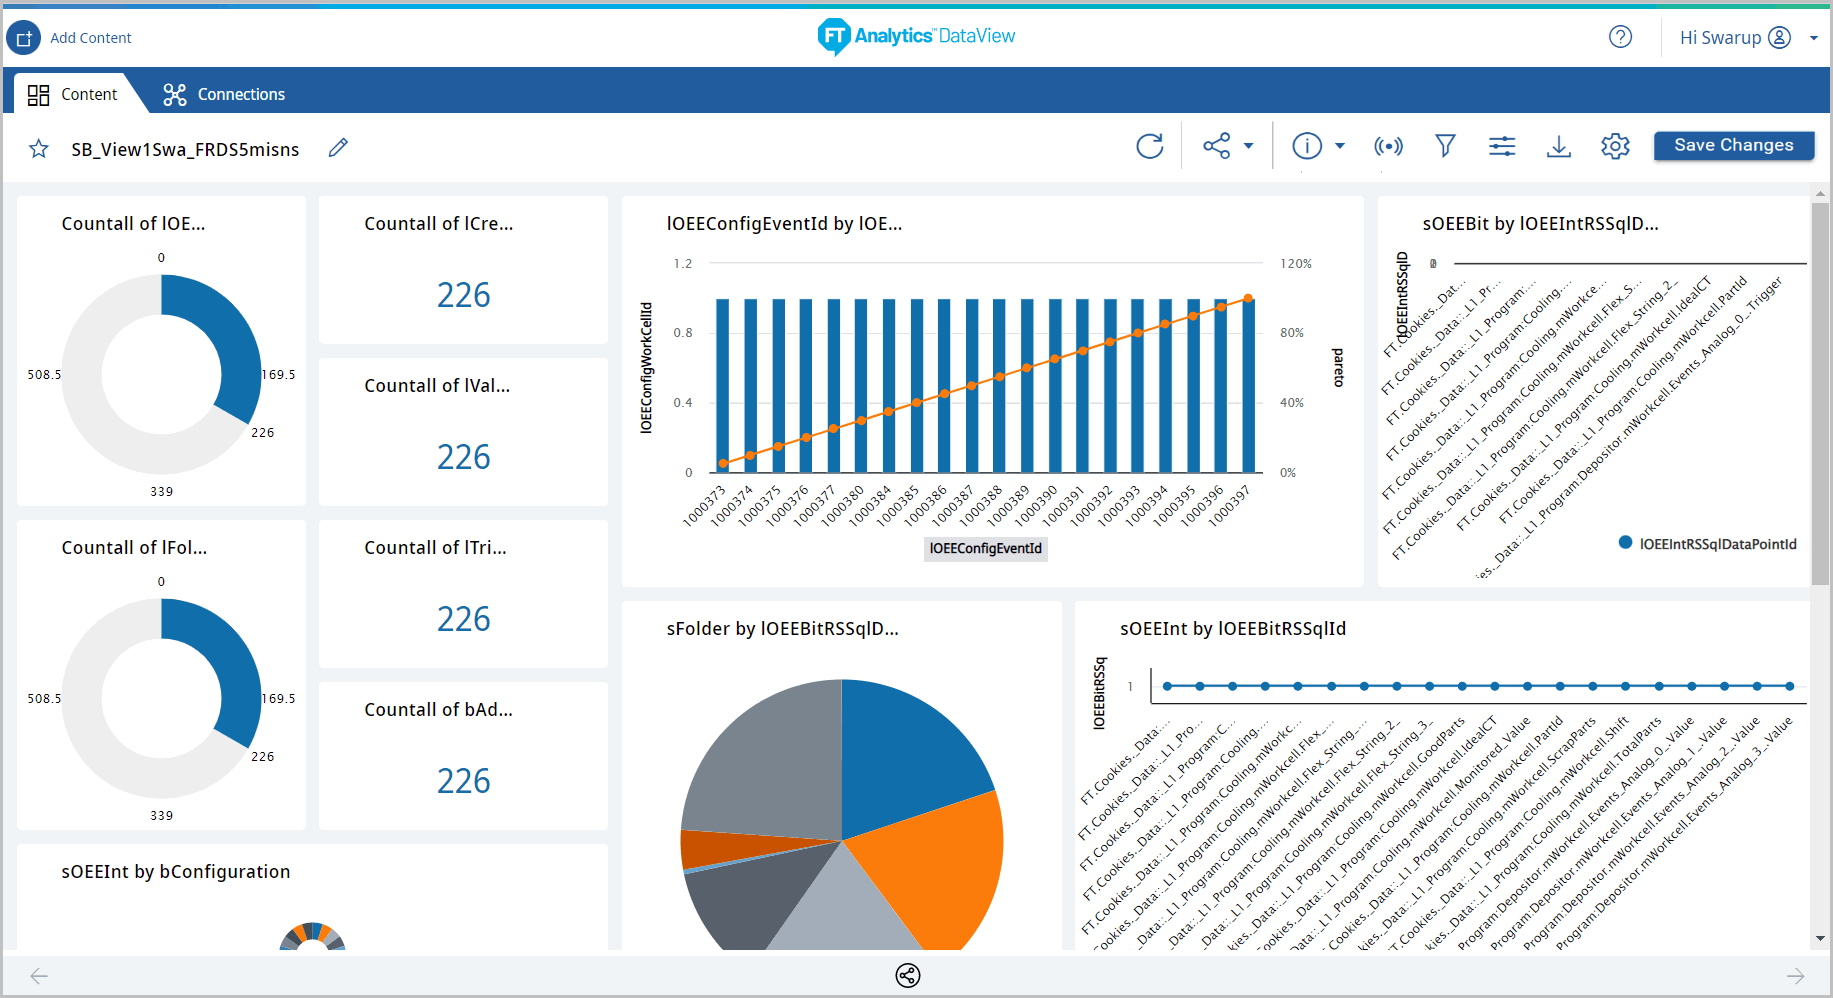Image resolution: width=1833 pixels, height=998 pixels.
Task: Expand the info dropdown arrow
Action: tap(1340, 146)
